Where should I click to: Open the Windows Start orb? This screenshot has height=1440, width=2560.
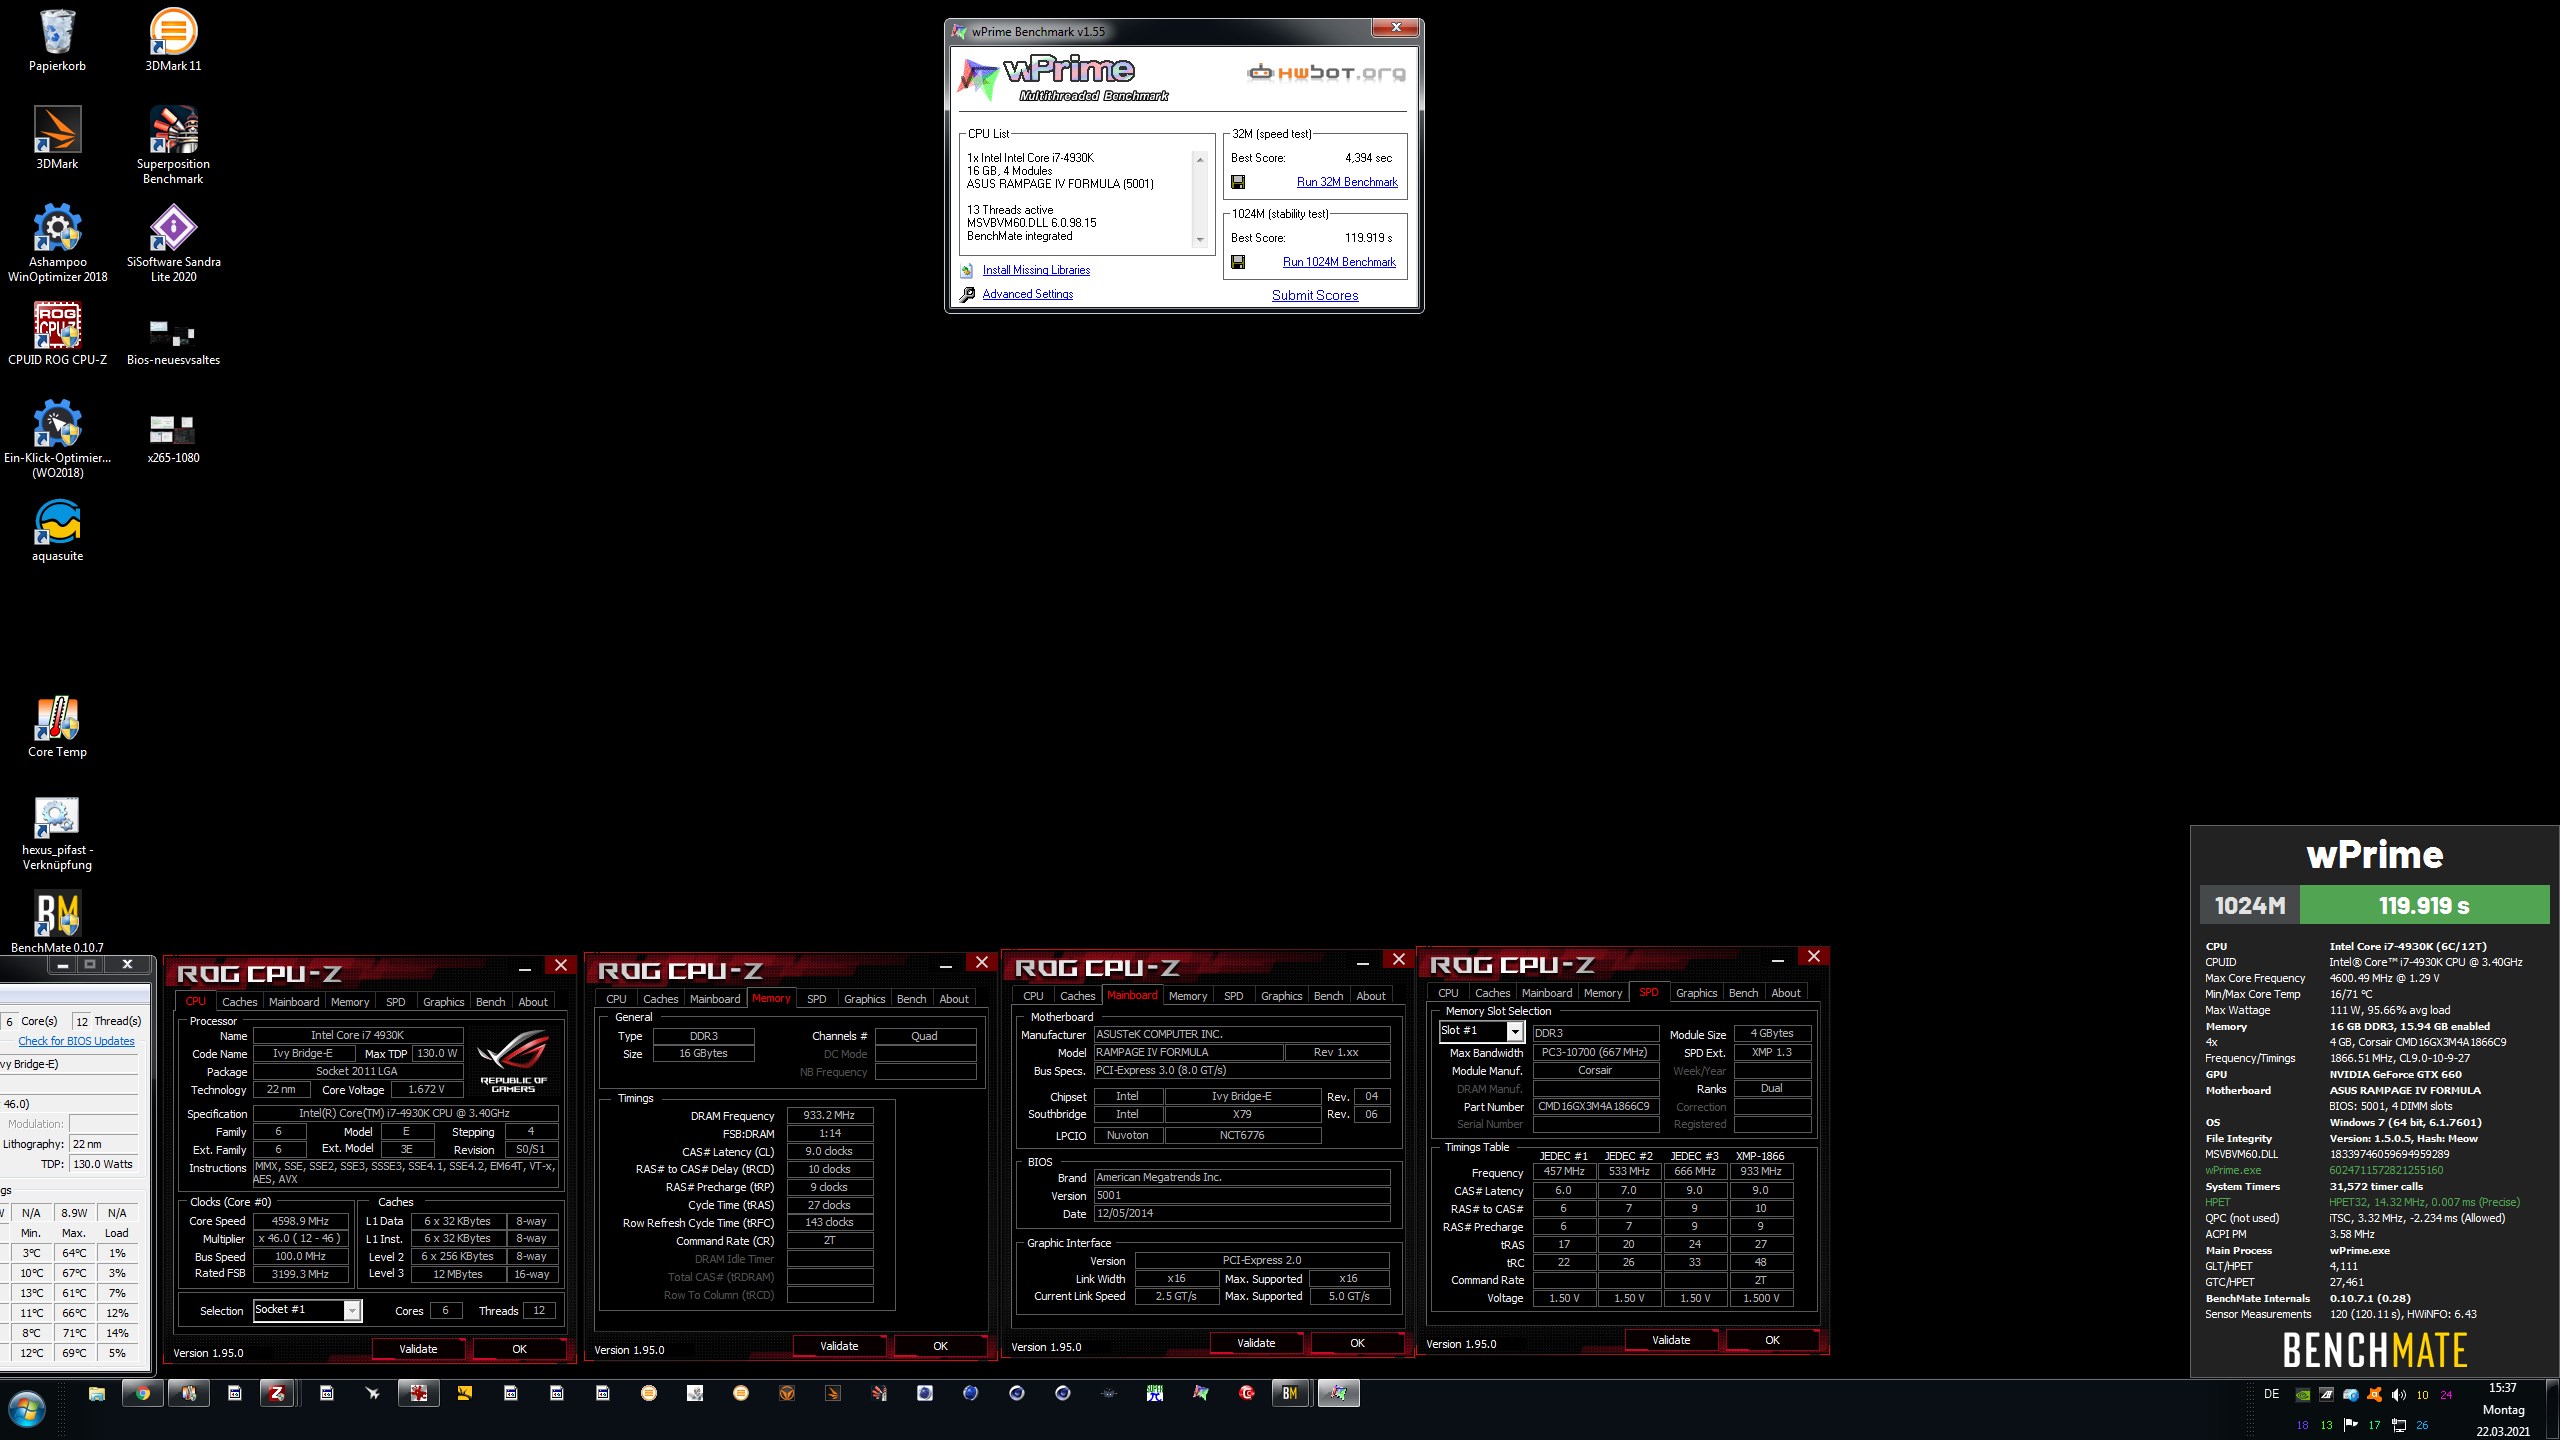point(27,1410)
